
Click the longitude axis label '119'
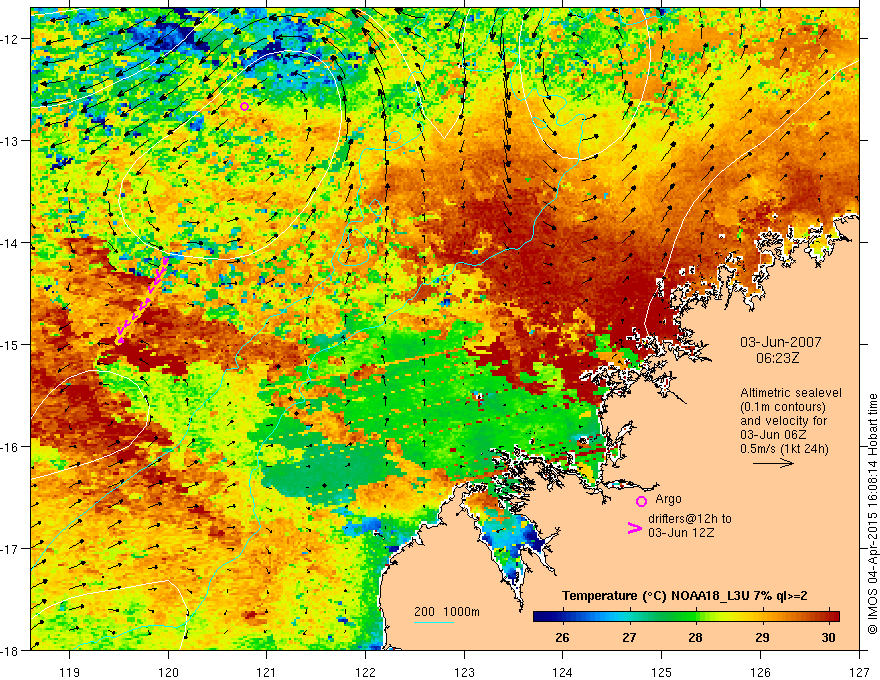pyautogui.click(x=70, y=672)
